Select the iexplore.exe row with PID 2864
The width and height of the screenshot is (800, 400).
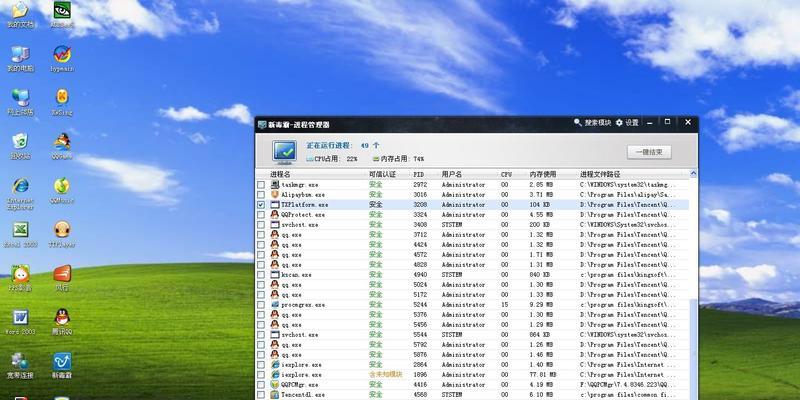(472, 365)
